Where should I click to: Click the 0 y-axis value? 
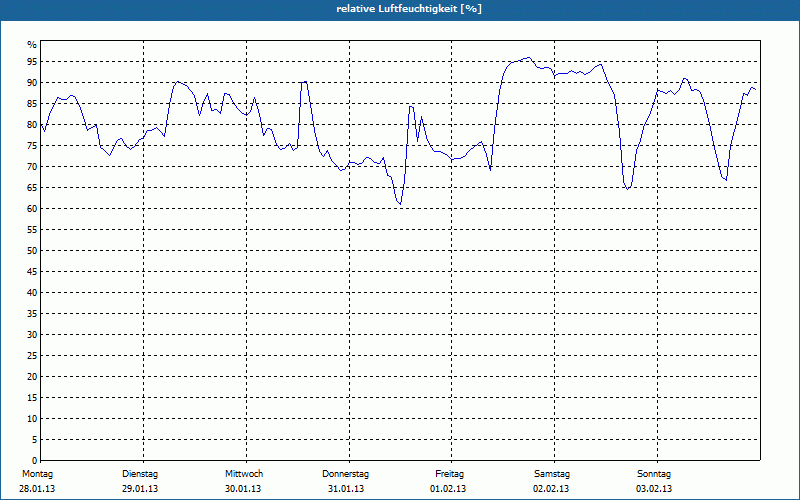coord(34,461)
